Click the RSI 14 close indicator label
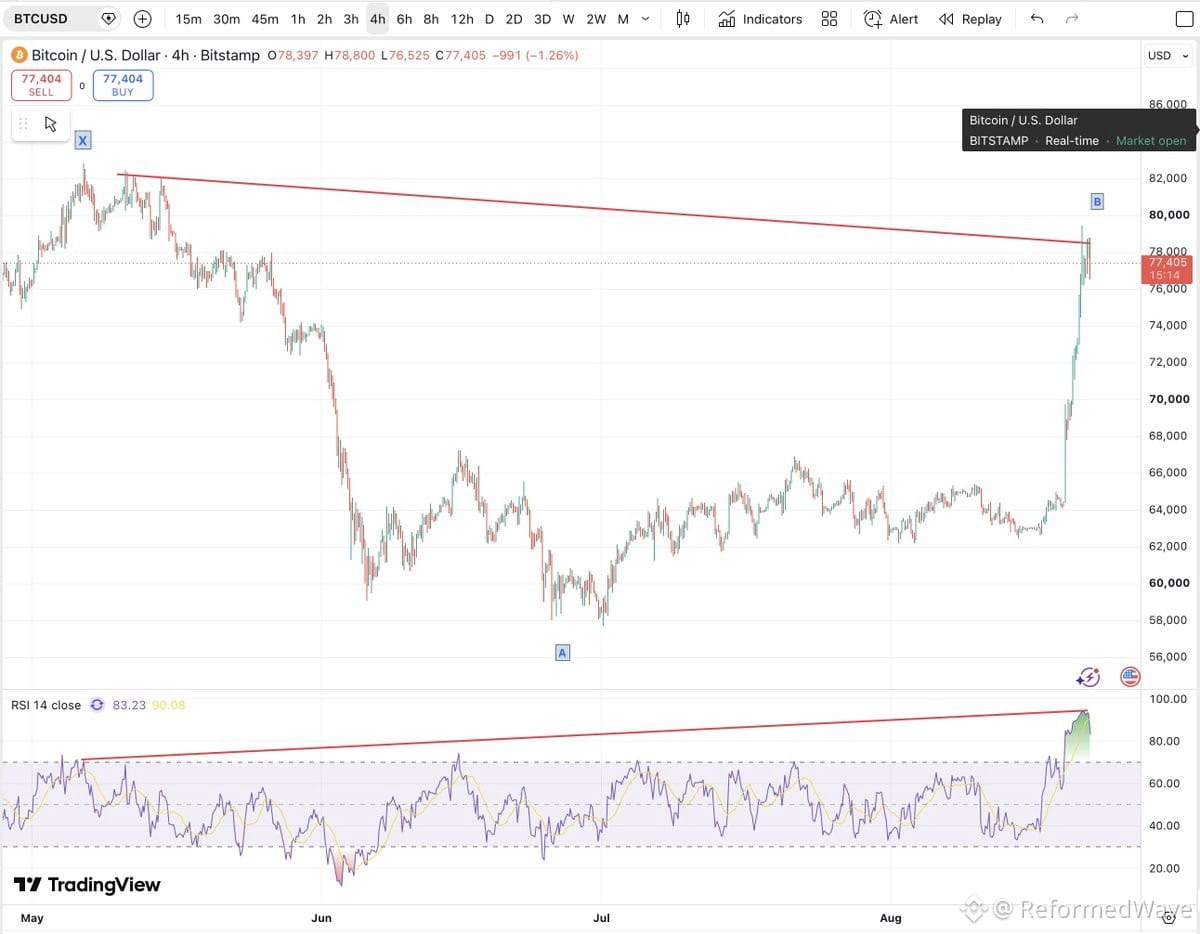Image resolution: width=1200 pixels, height=934 pixels. [x=46, y=705]
